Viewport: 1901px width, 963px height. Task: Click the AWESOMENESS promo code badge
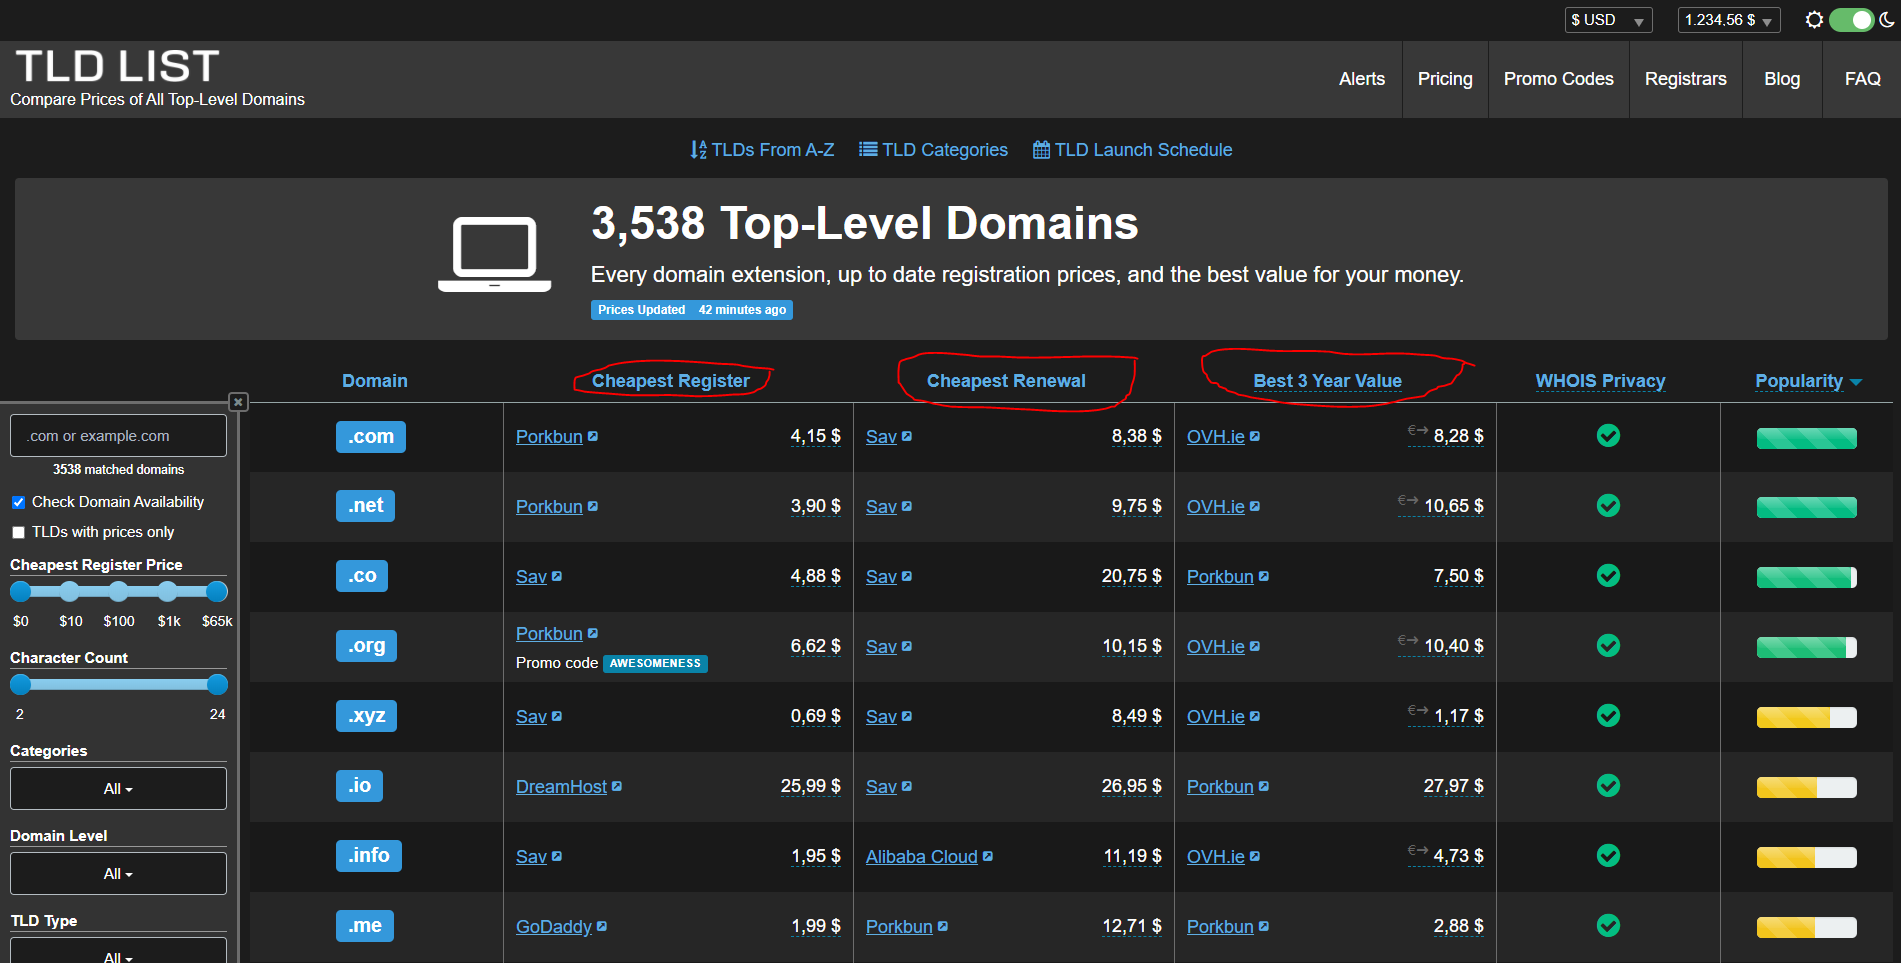pyautogui.click(x=655, y=663)
